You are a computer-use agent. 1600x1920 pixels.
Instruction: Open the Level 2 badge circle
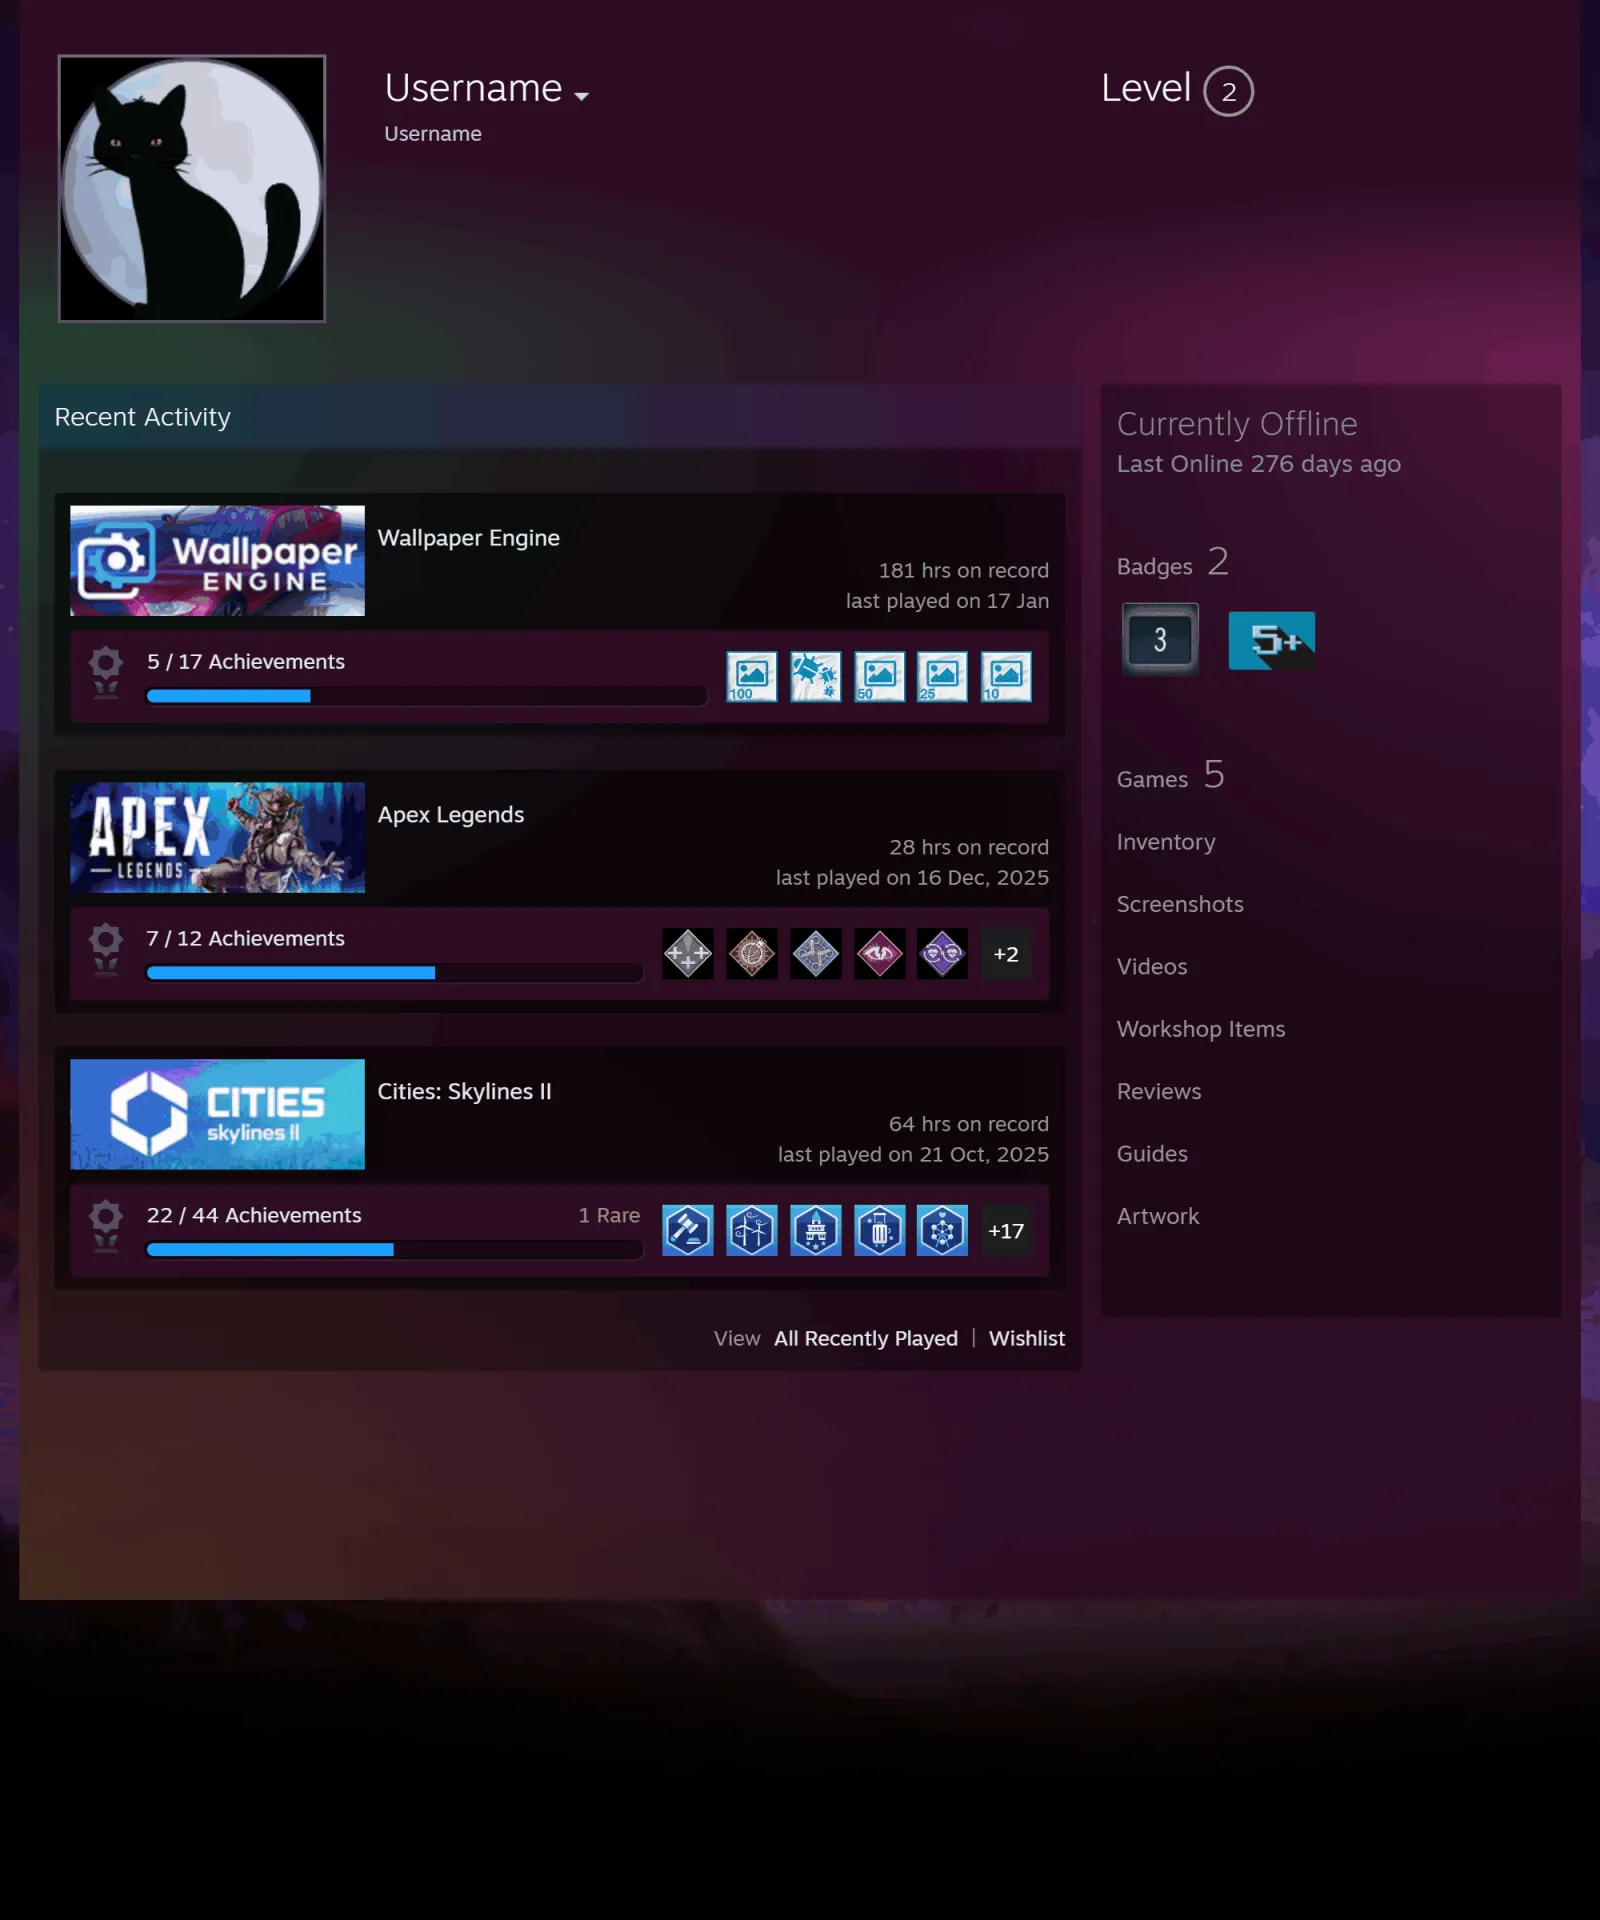(x=1228, y=91)
